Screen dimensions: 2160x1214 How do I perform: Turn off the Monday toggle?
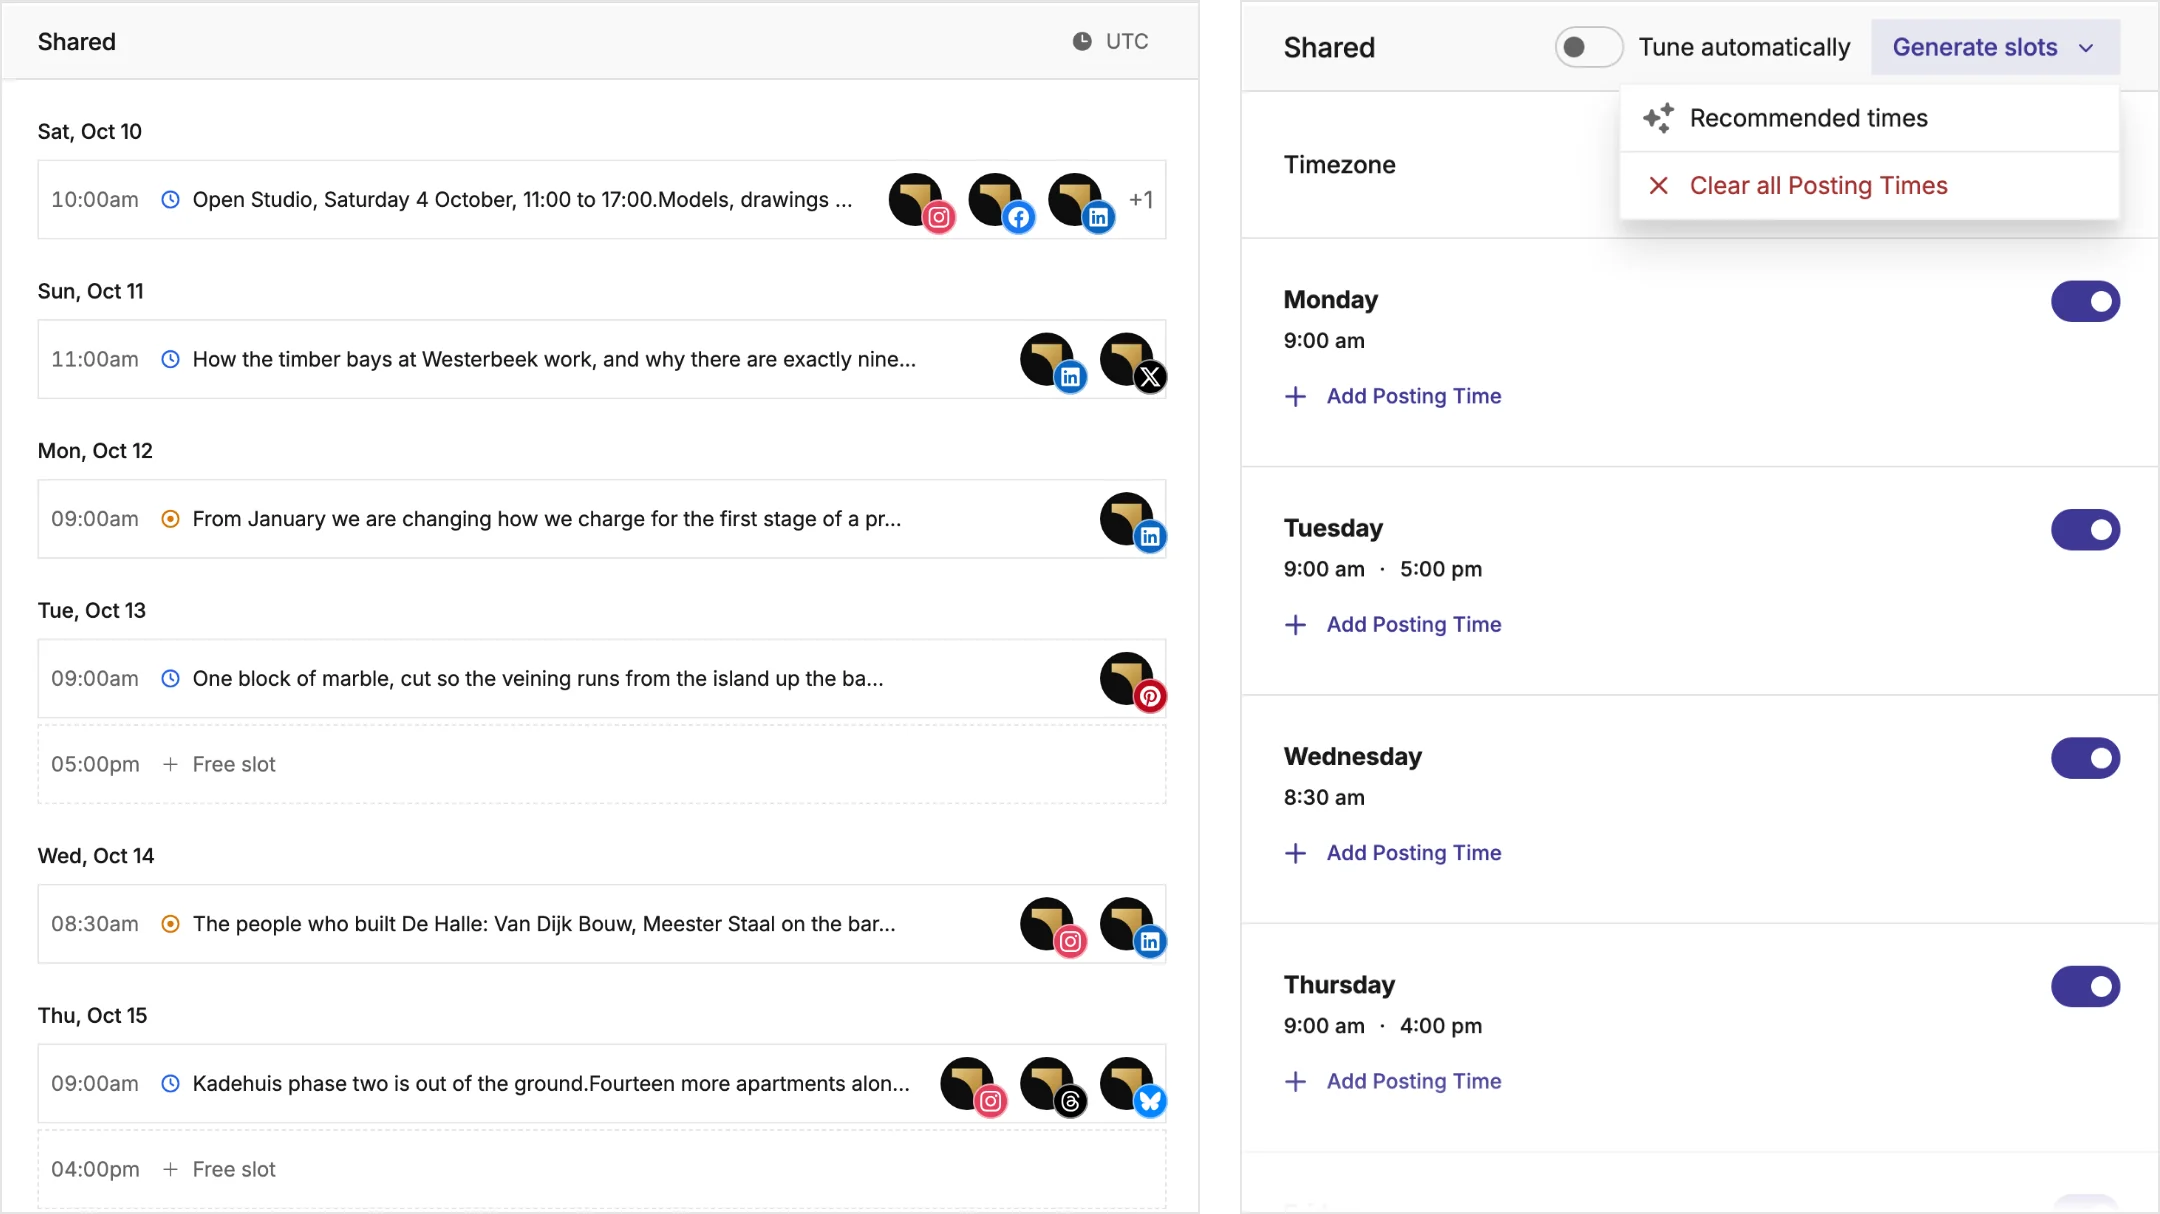tap(2085, 301)
